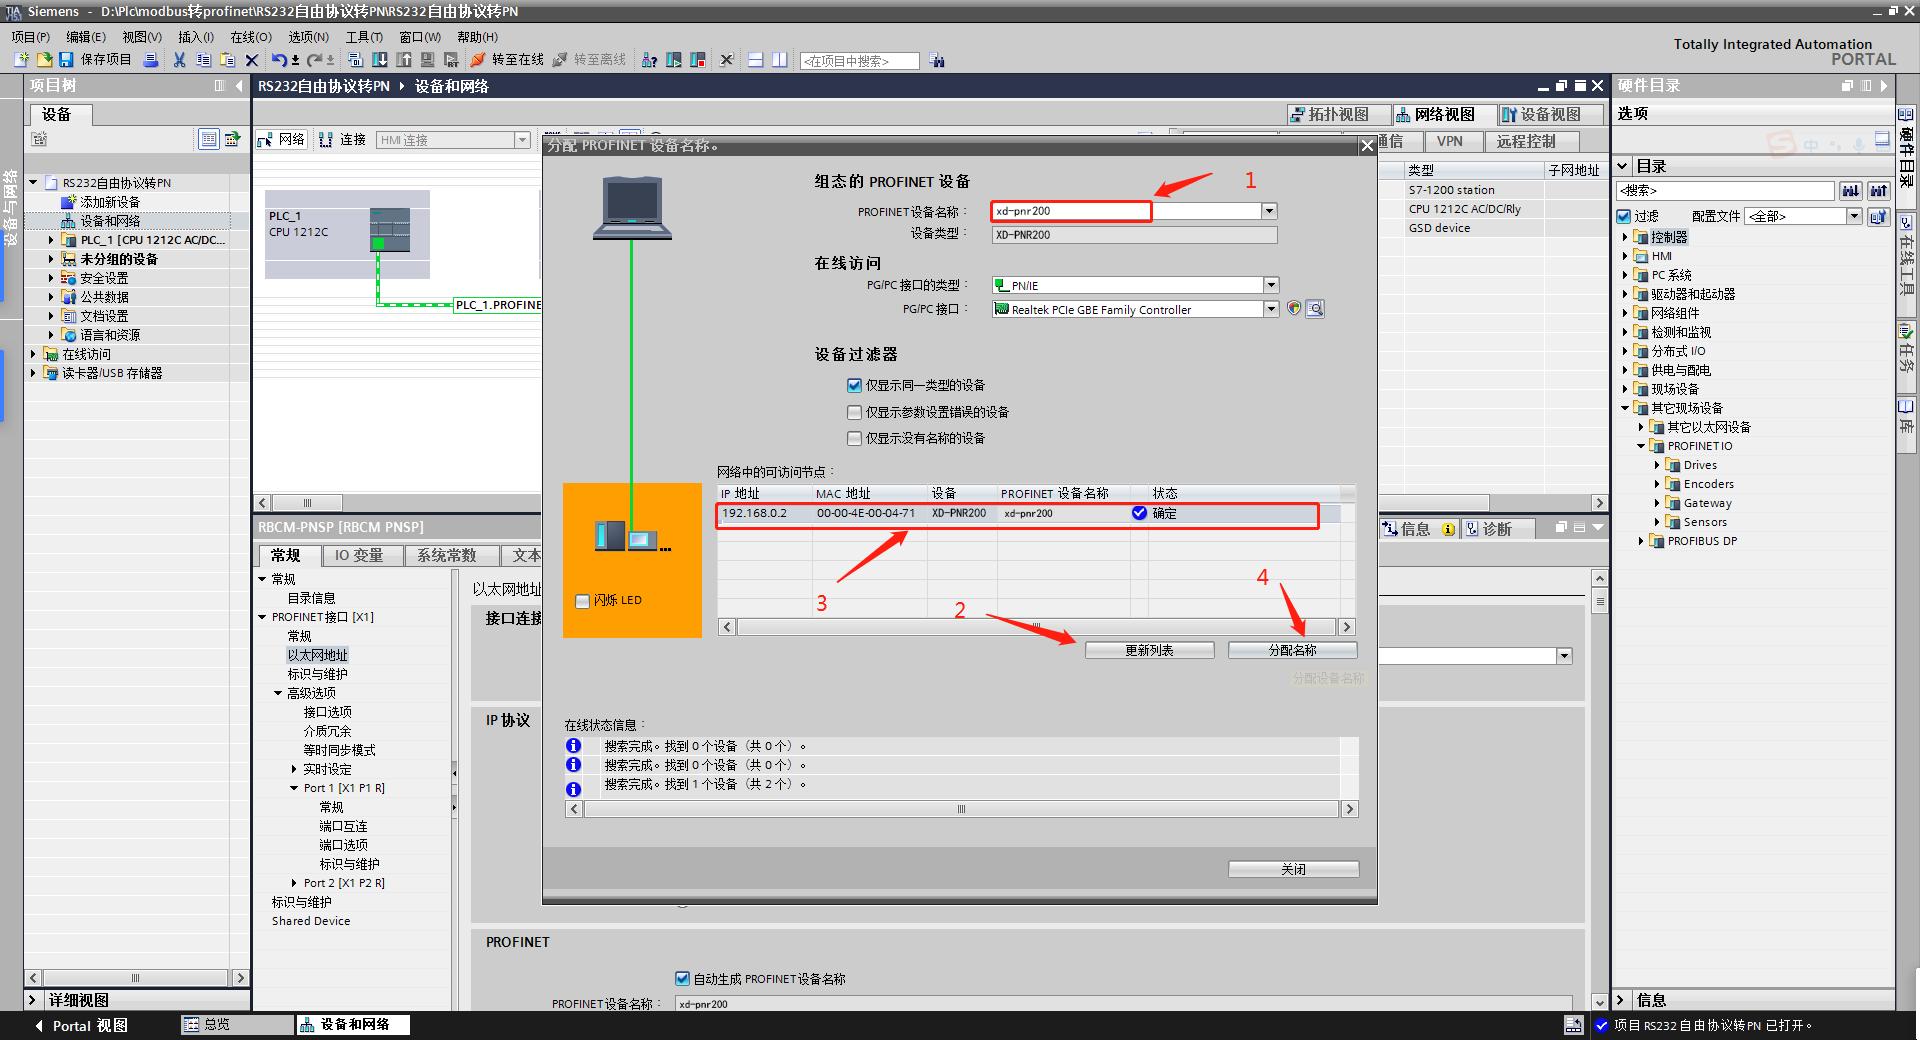Viewport: 1920px width, 1040px height.
Task: Expand the 在线访问 tree node
Action: (33, 354)
